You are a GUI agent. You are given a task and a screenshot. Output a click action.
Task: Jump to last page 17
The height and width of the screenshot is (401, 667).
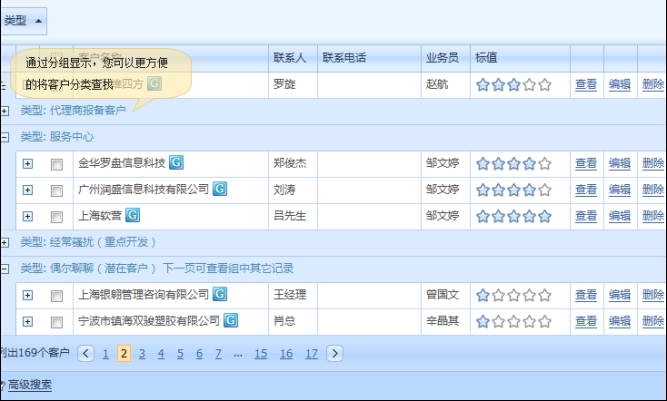(x=311, y=354)
